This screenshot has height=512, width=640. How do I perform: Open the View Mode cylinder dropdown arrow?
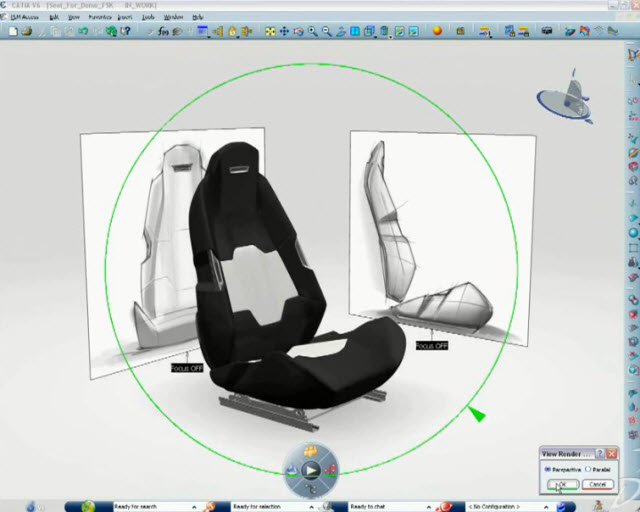391,37
